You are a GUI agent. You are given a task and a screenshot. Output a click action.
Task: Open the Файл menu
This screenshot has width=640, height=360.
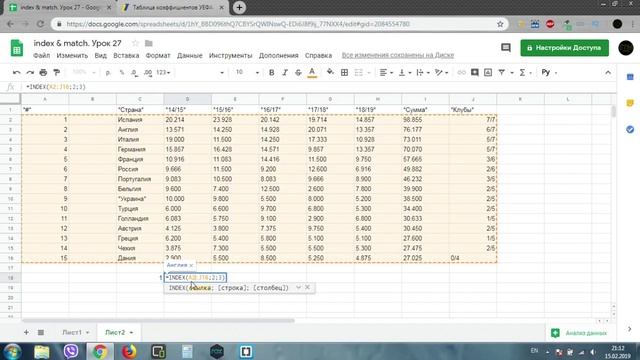click(42, 56)
